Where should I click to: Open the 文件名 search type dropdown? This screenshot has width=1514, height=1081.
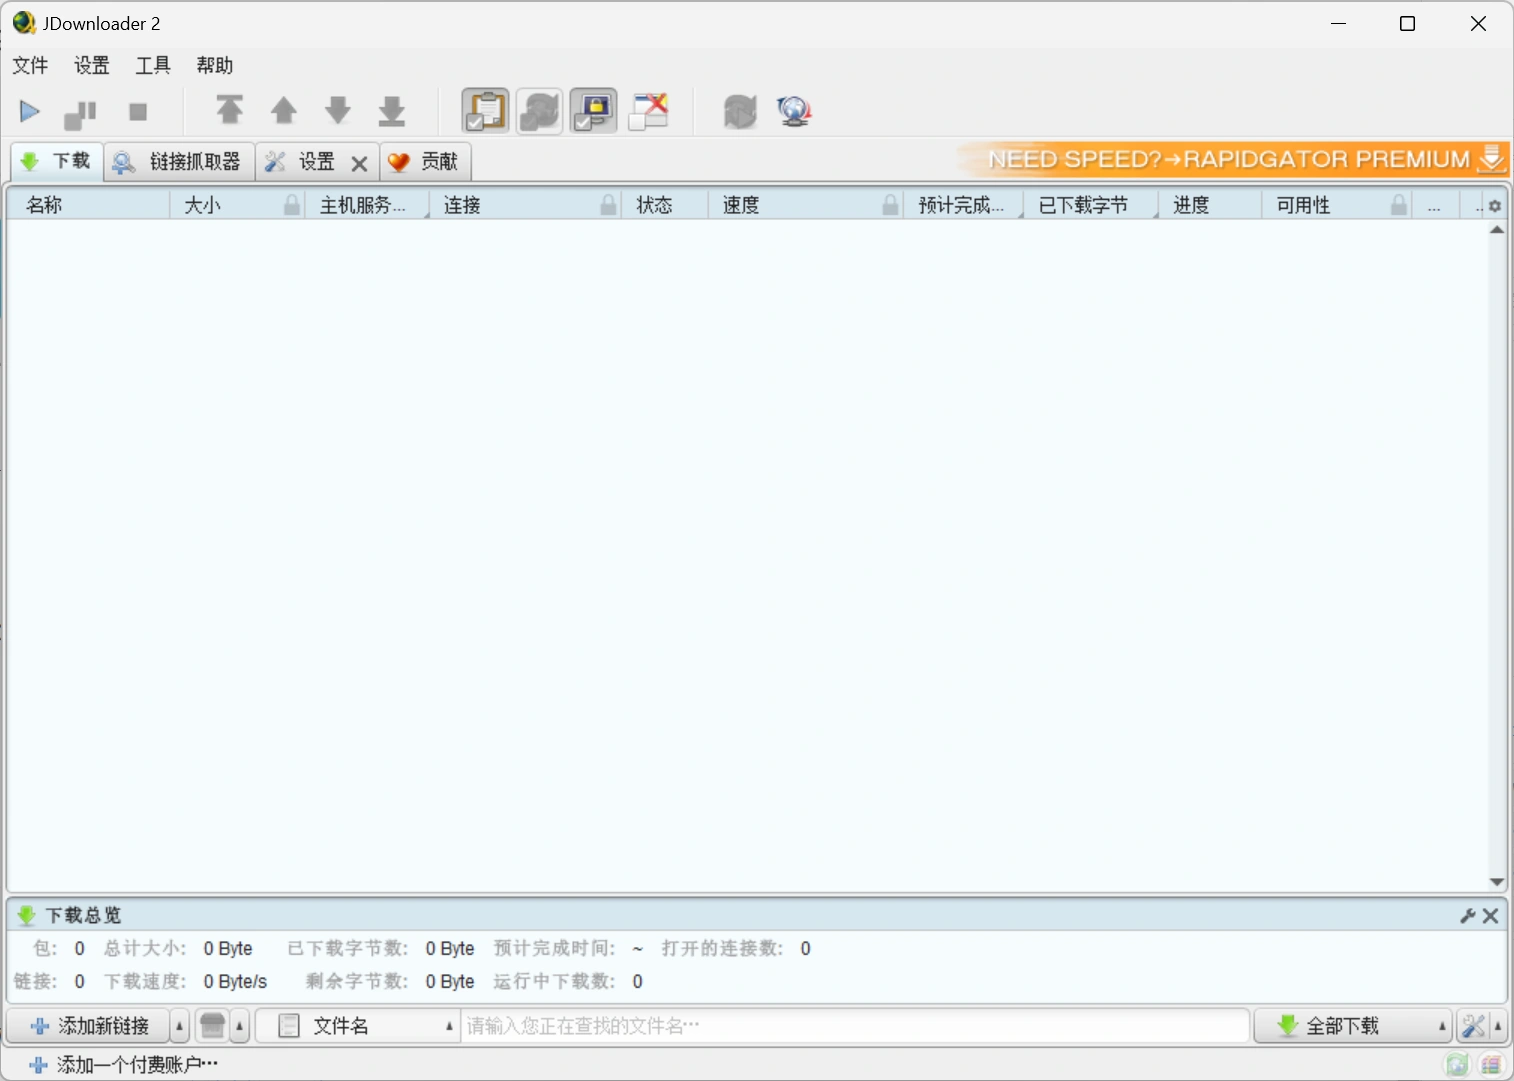click(x=358, y=1026)
